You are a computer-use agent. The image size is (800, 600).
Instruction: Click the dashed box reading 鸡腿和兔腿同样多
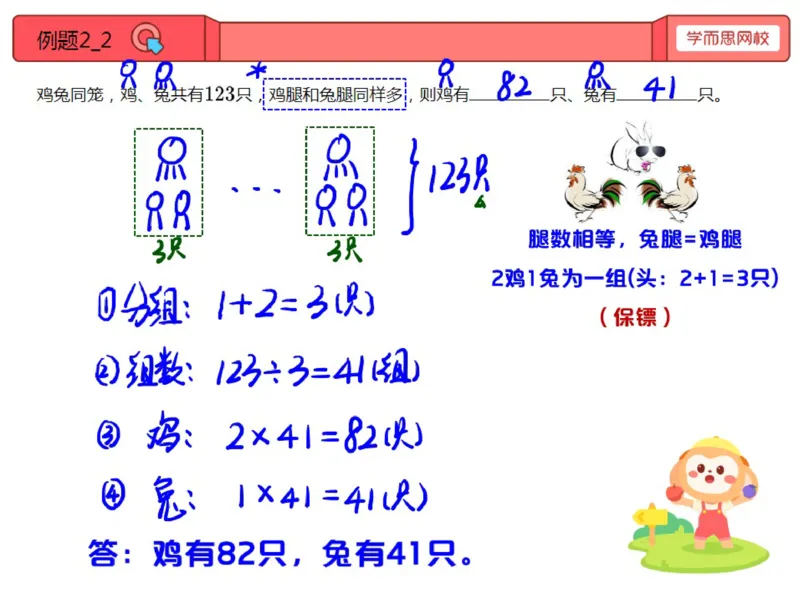(x=335, y=94)
